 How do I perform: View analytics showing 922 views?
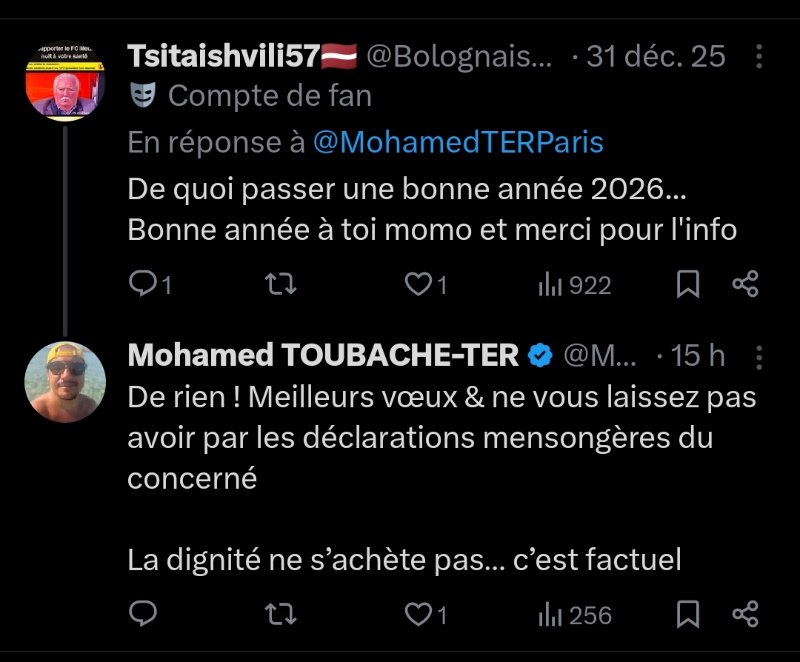click(x=574, y=285)
